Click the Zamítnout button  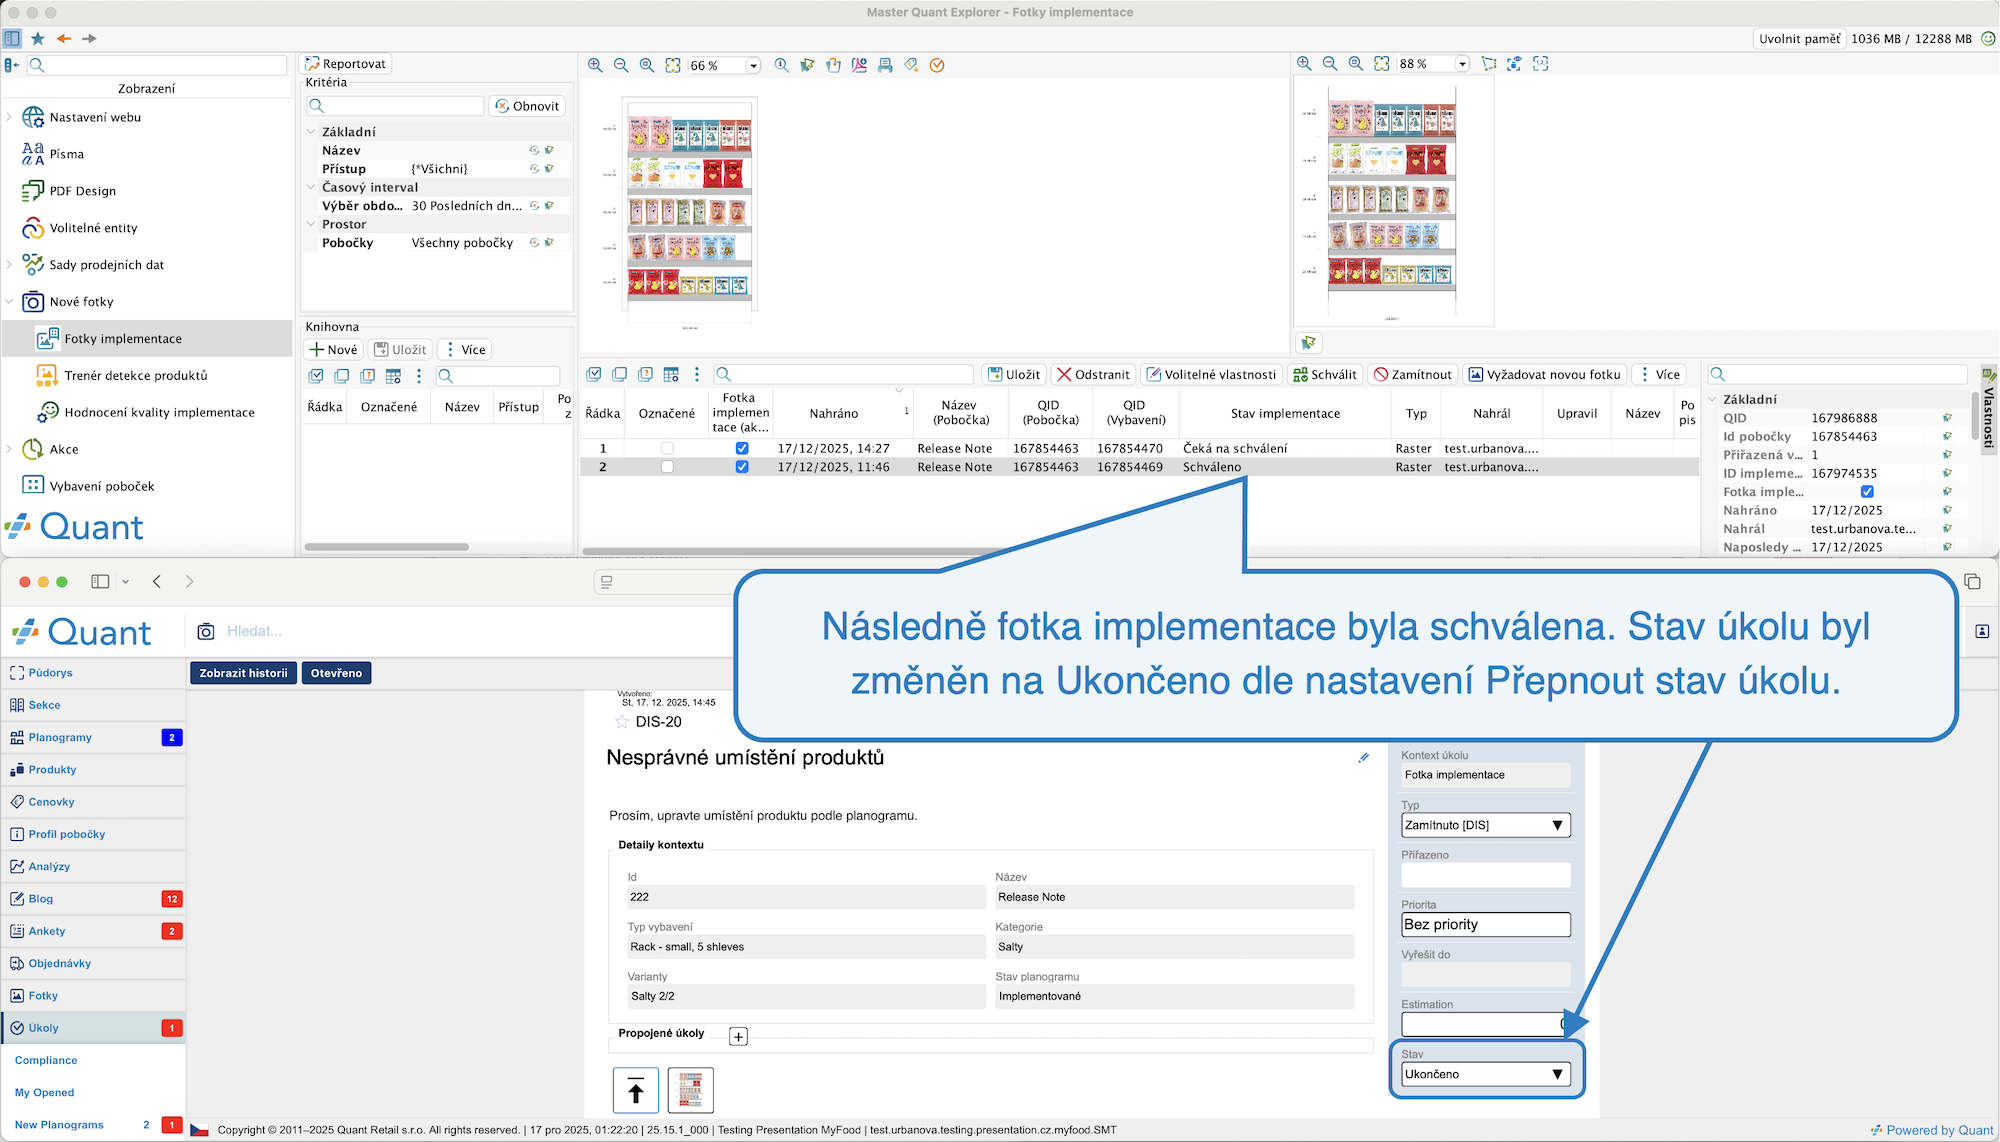pos(1412,374)
